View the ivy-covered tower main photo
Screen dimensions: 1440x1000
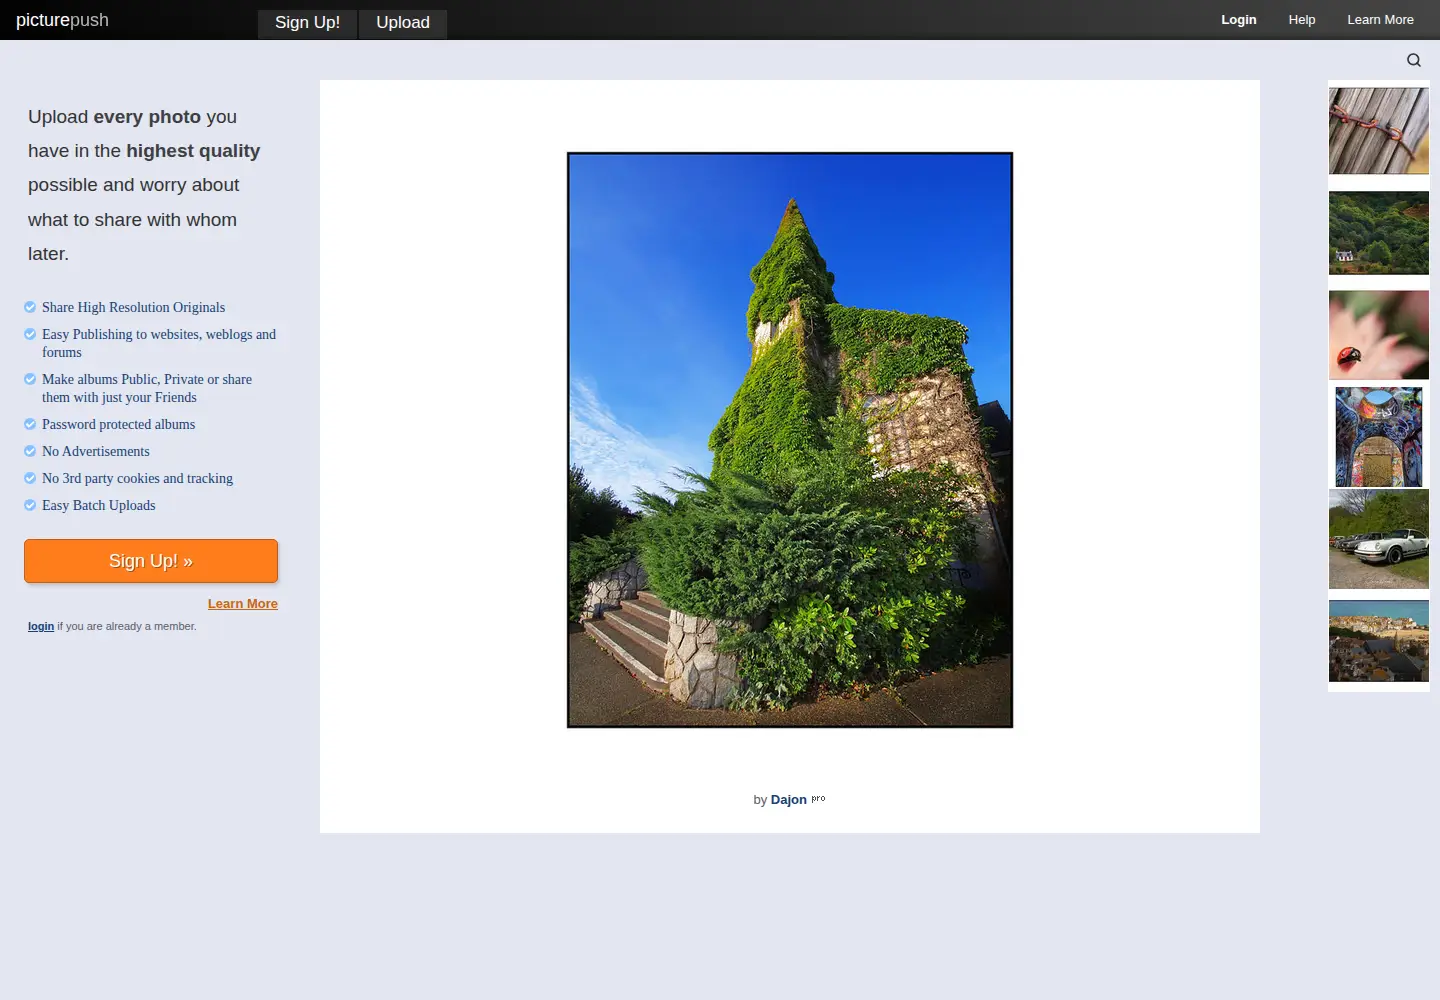click(x=790, y=440)
